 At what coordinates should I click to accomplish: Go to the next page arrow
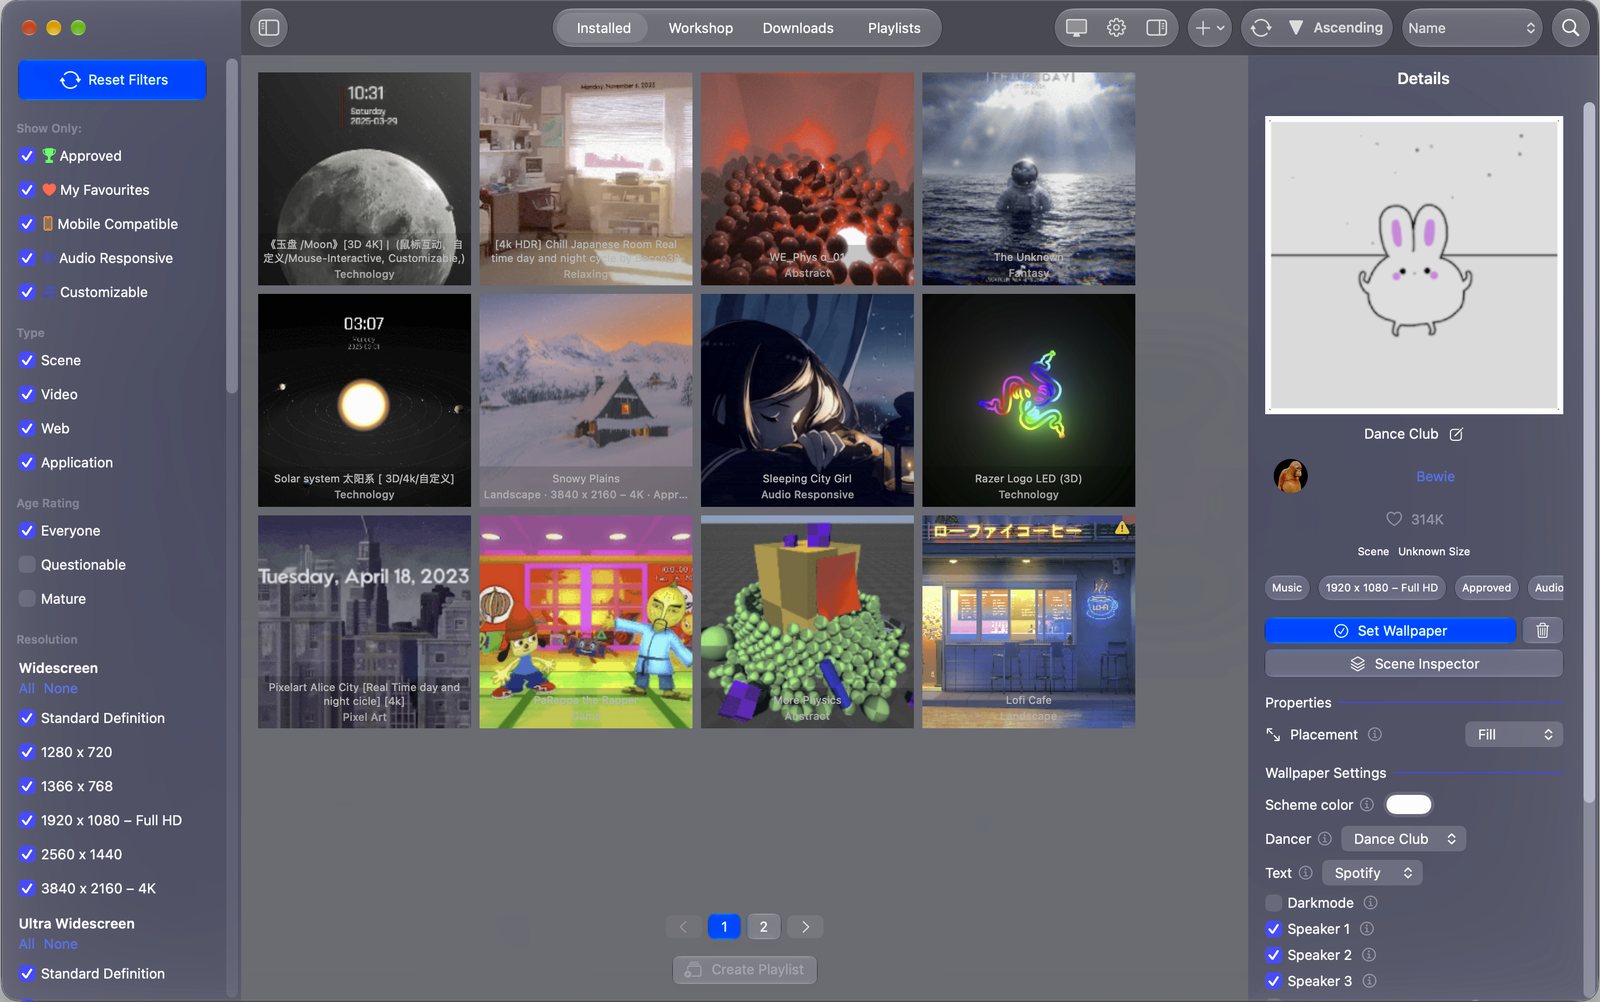(x=805, y=926)
